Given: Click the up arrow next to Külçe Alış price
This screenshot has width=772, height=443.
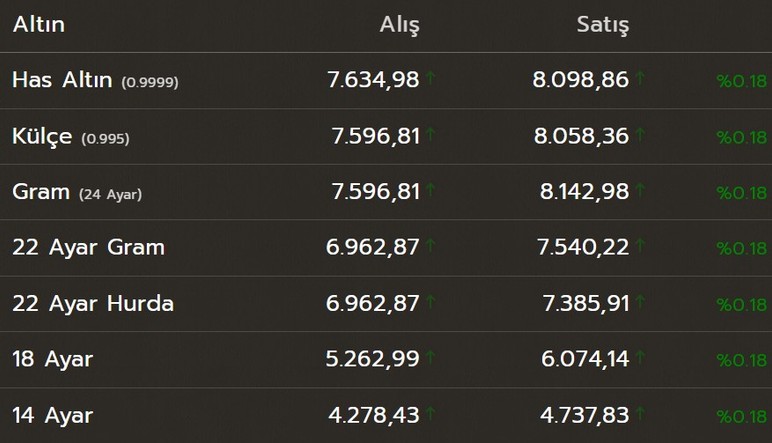Looking at the screenshot, I should pos(430,133).
